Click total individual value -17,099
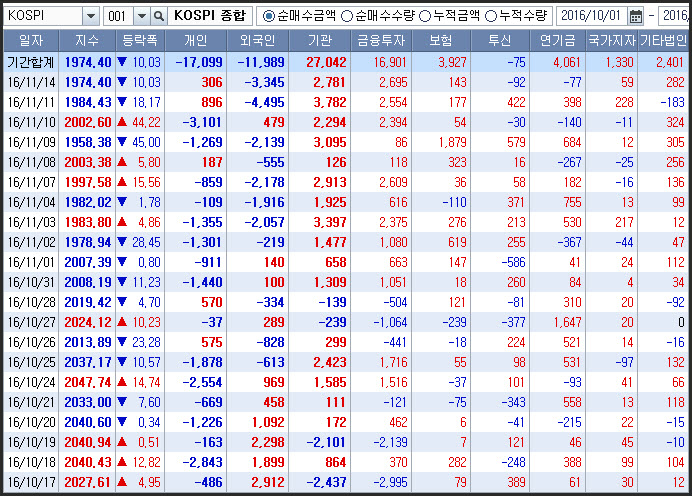This screenshot has width=692, height=496. tap(199, 62)
